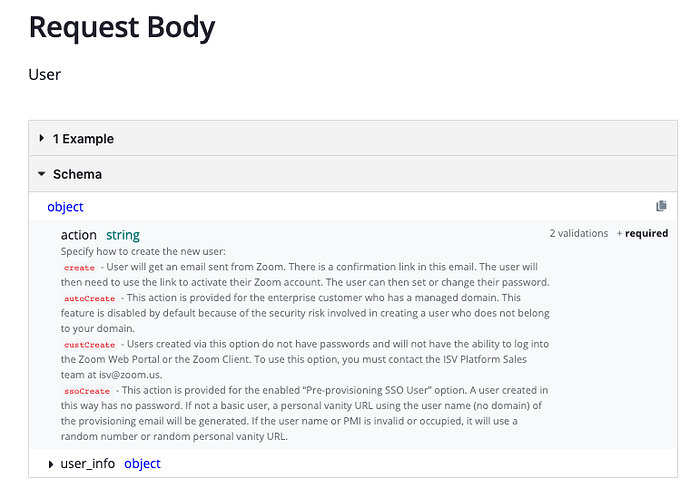
Task: Click the green string type label
Action: tap(123, 236)
